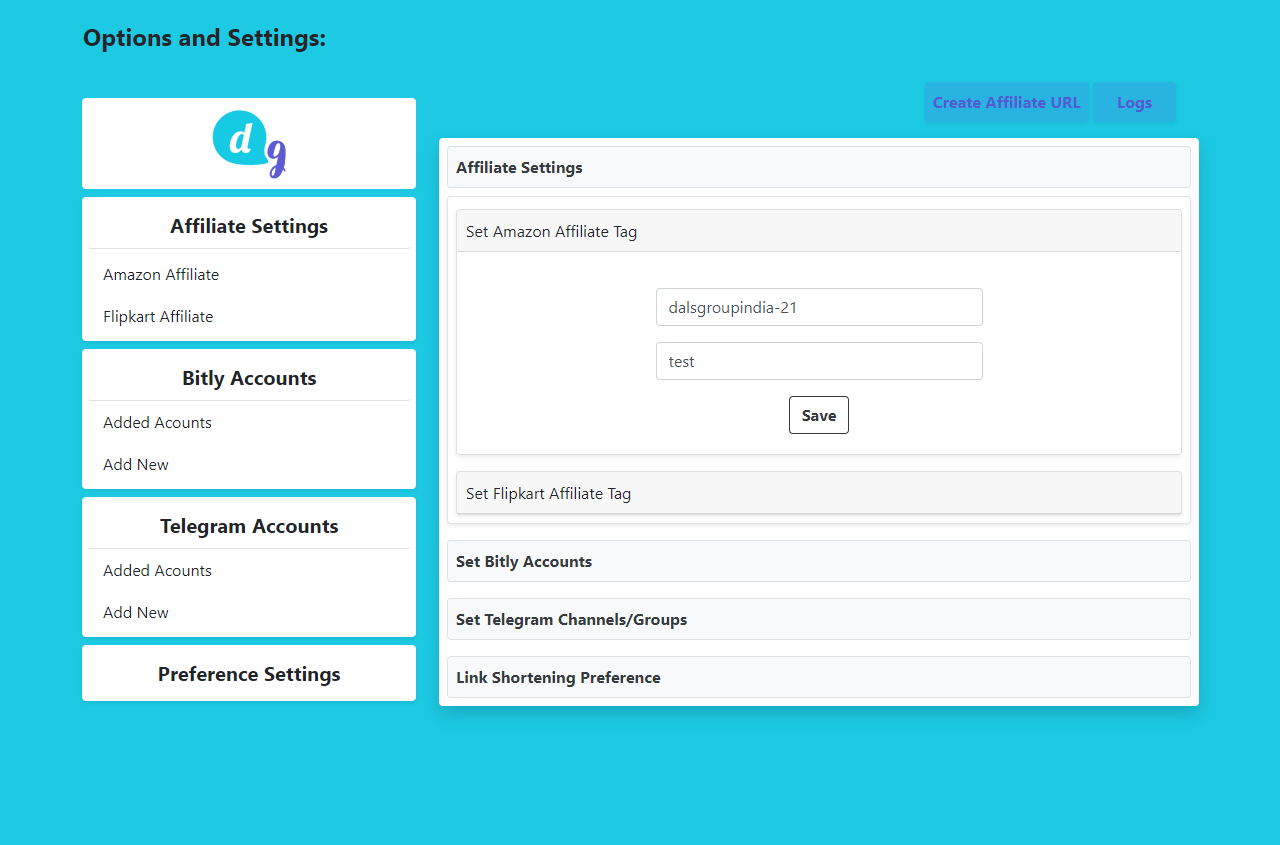Viewport: 1280px width, 845px height.
Task: Collapse the Affiliate Settings accordion header
Action: pyautogui.click(x=818, y=167)
